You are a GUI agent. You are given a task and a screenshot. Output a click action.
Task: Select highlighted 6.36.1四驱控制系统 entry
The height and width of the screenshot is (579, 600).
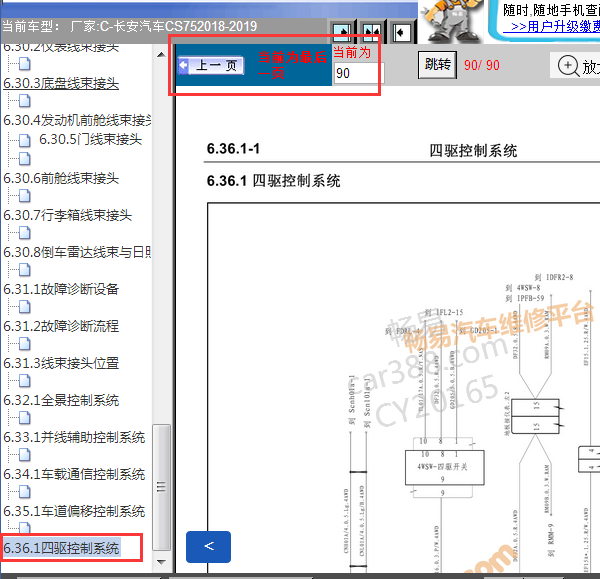62,548
